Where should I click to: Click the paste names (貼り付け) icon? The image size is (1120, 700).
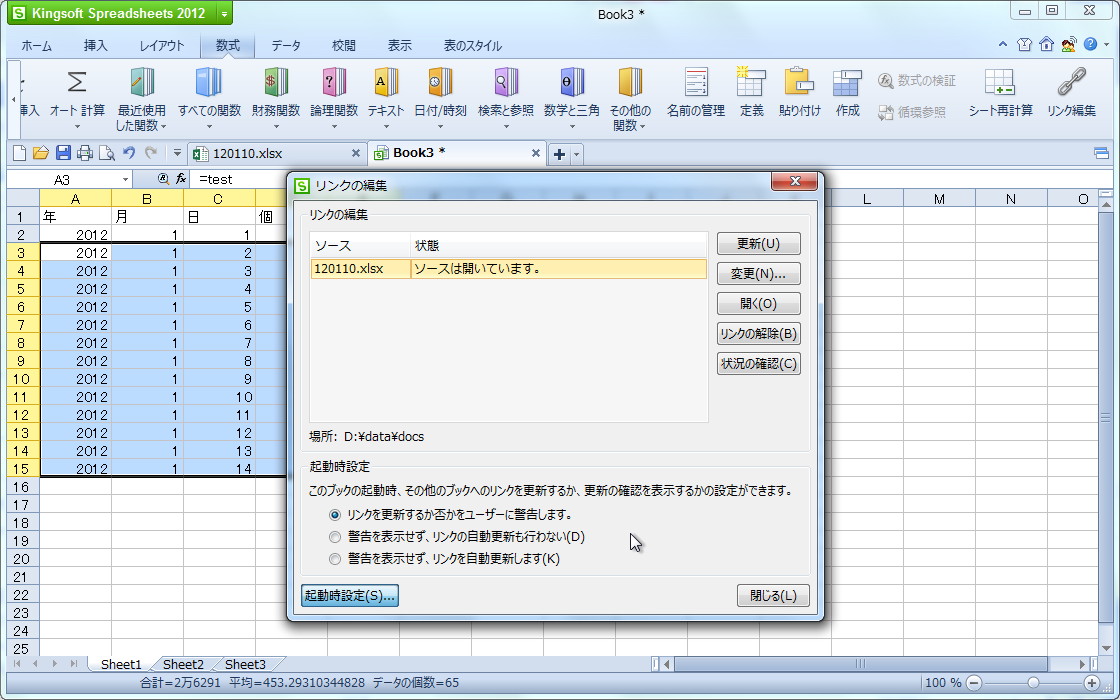point(799,83)
